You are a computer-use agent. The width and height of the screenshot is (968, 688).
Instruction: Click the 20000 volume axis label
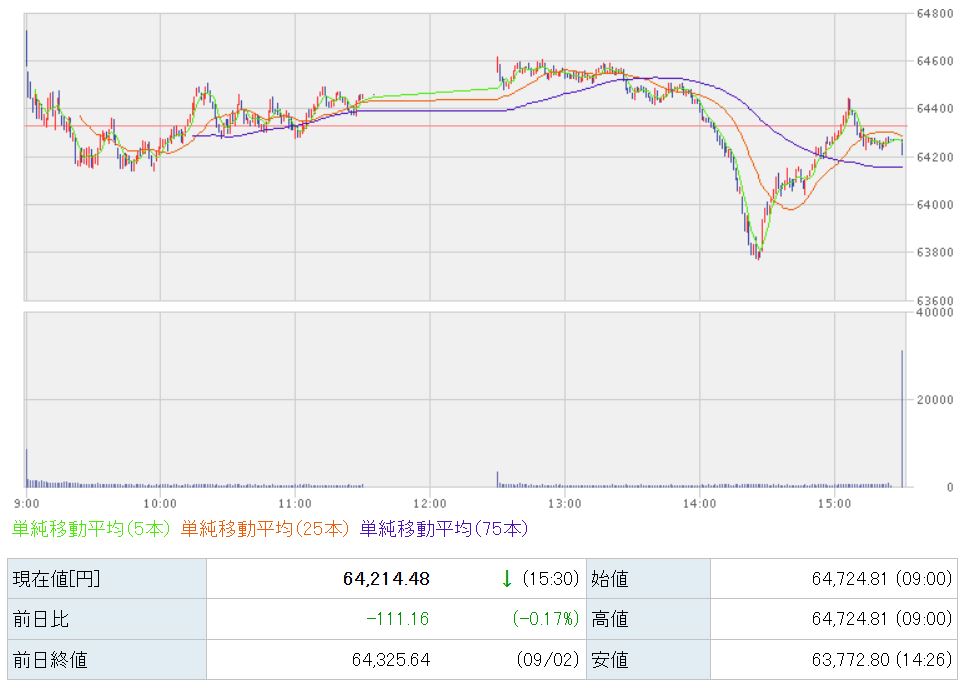[x=935, y=400]
